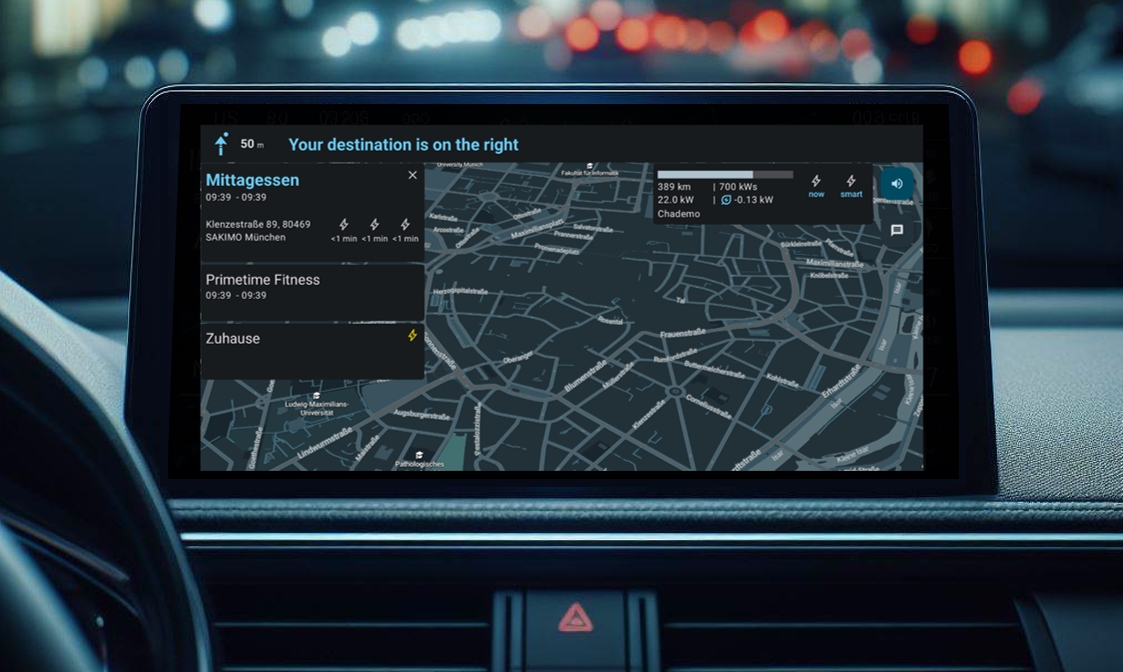Image resolution: width=1123 pixels, height=672 pixels.
Task: Tap 'Promenadeplatz' label on the map
Action: (556, 249)
